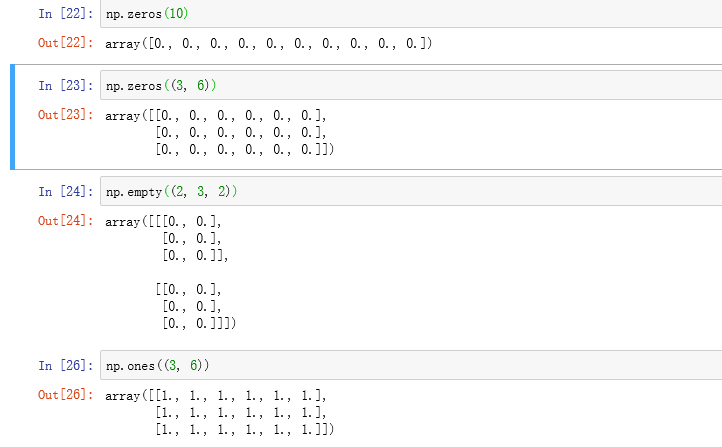Click the In [24] prompt label
This screenshot has height=447, width=722.
(63, 191)
